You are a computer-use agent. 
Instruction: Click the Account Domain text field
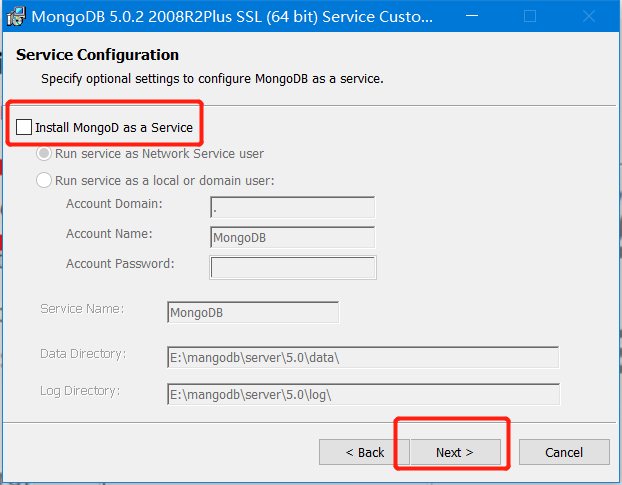click(292, 208)
